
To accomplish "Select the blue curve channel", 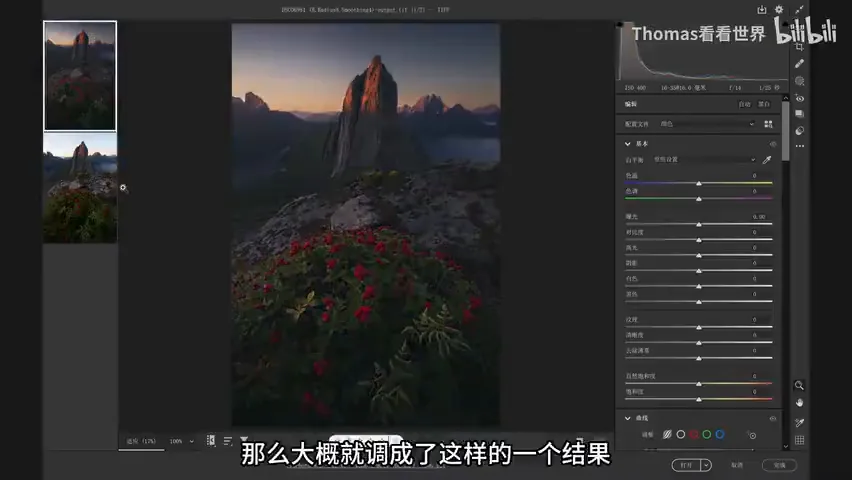I will [x=720, y=434].
